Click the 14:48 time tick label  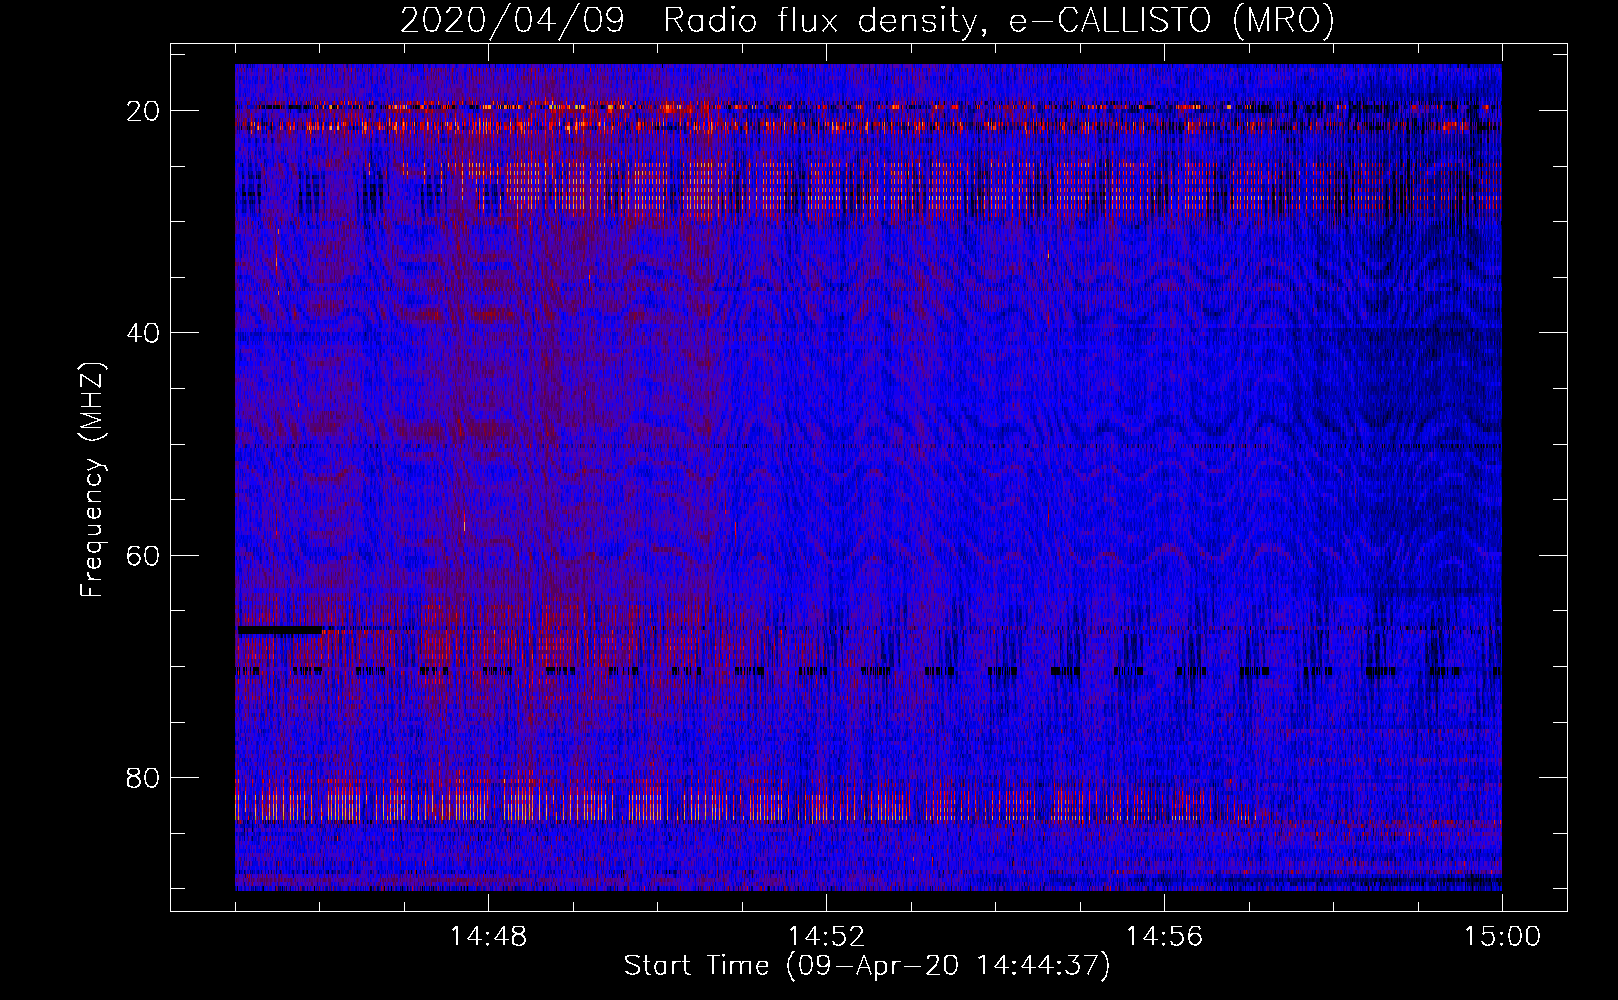click(x=488, y=937)
